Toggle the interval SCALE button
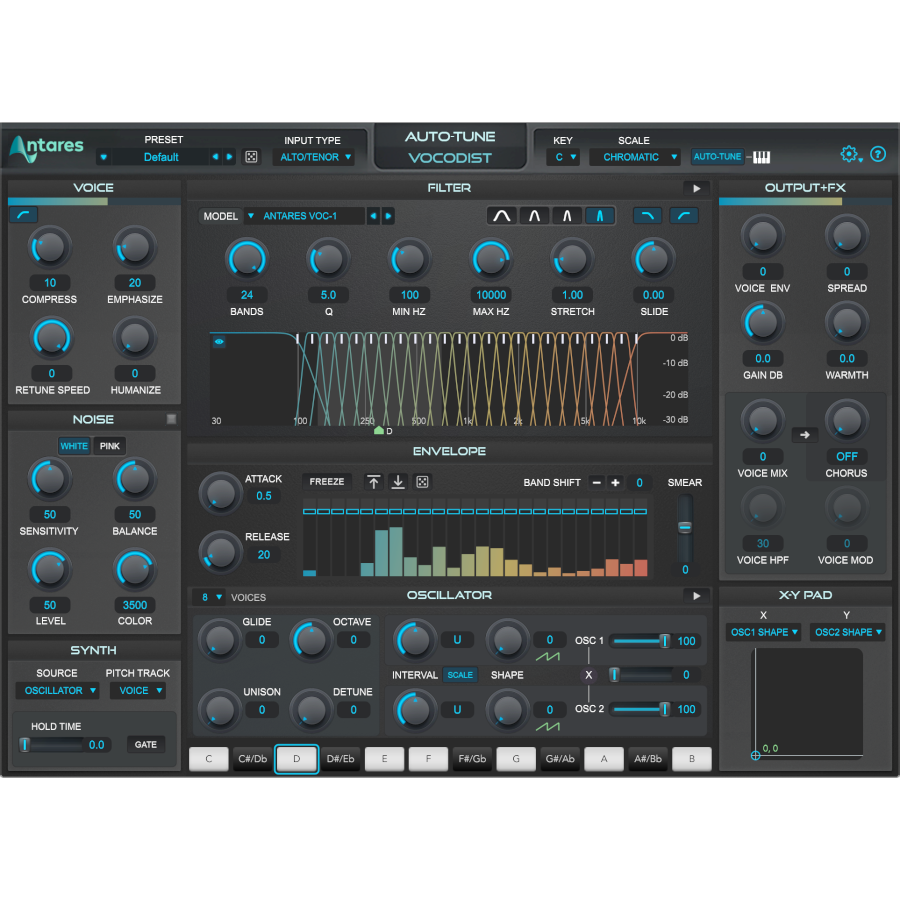 pyautogui.click(x=460, y=675)
